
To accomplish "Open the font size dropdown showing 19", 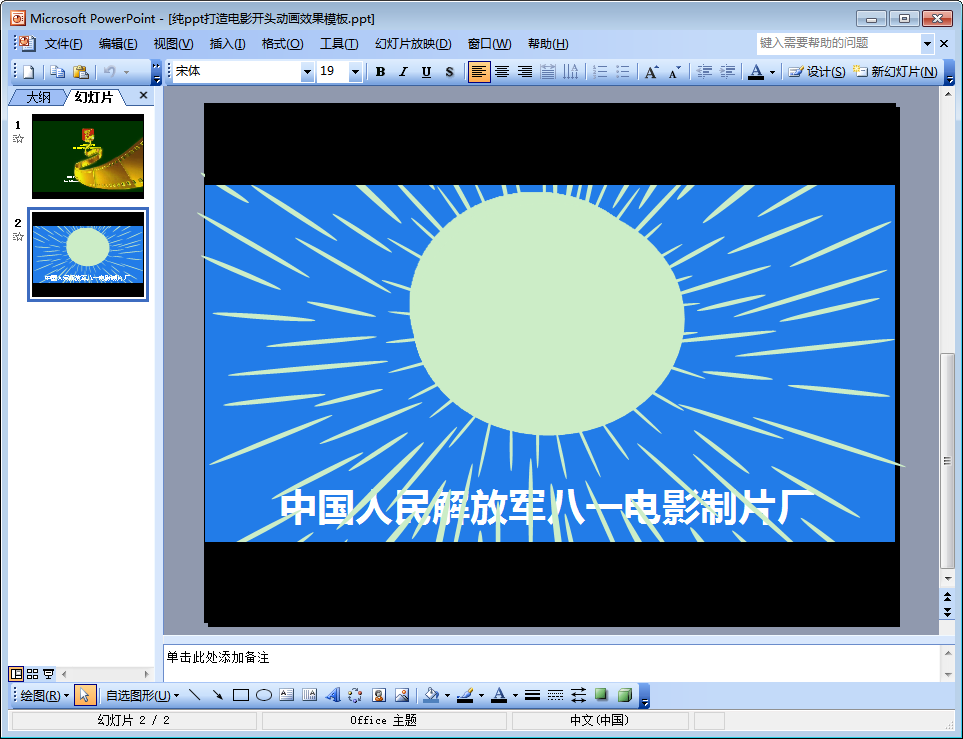I will point(355,72).
